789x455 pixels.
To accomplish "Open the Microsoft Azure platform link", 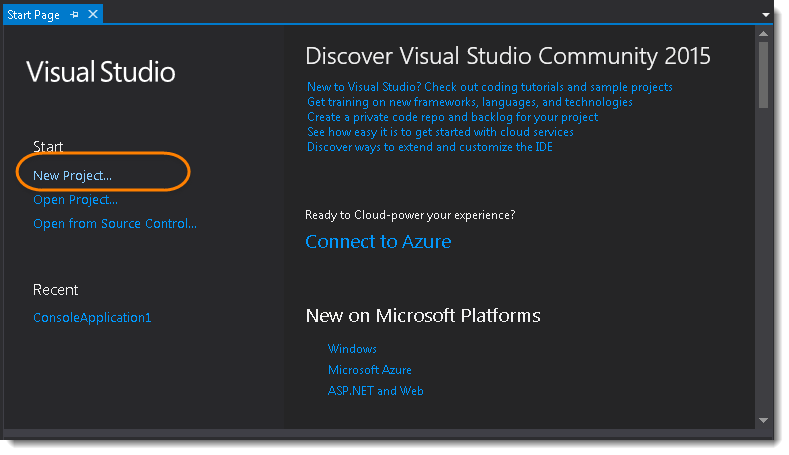I will (x=369, y=370).
